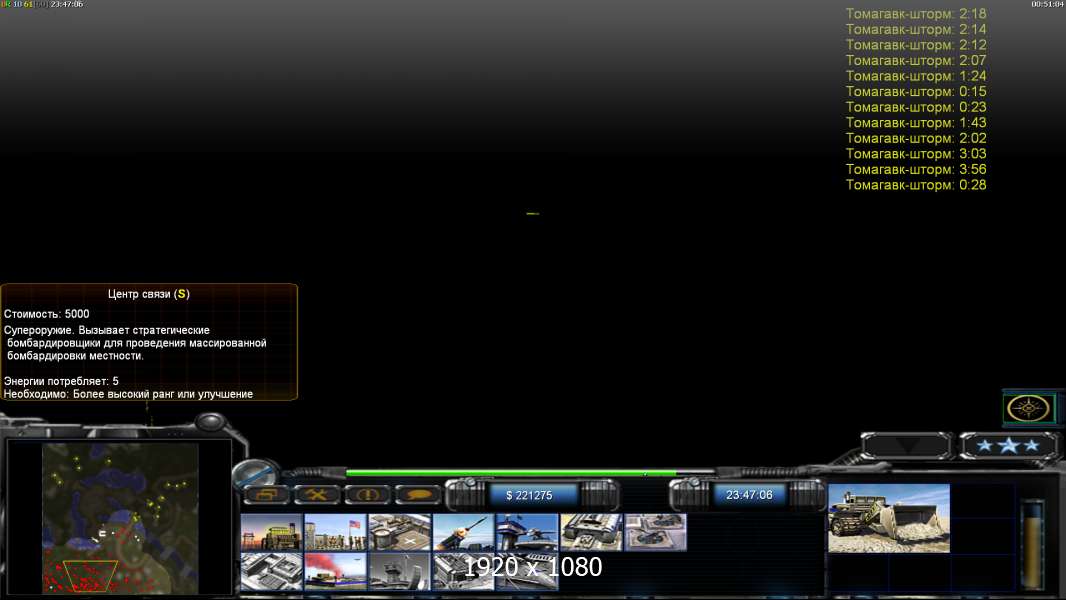Viewport: 1066px width, 600px height.
Task: Pick the grayed radar dish building icon
Action: 399,572
